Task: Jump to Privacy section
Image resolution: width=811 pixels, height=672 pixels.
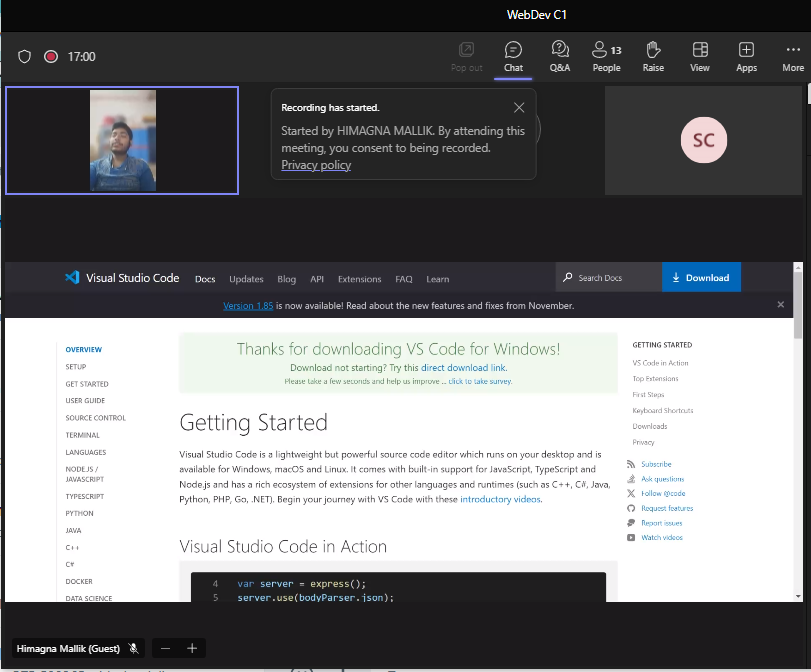Action: coord(643,442)
